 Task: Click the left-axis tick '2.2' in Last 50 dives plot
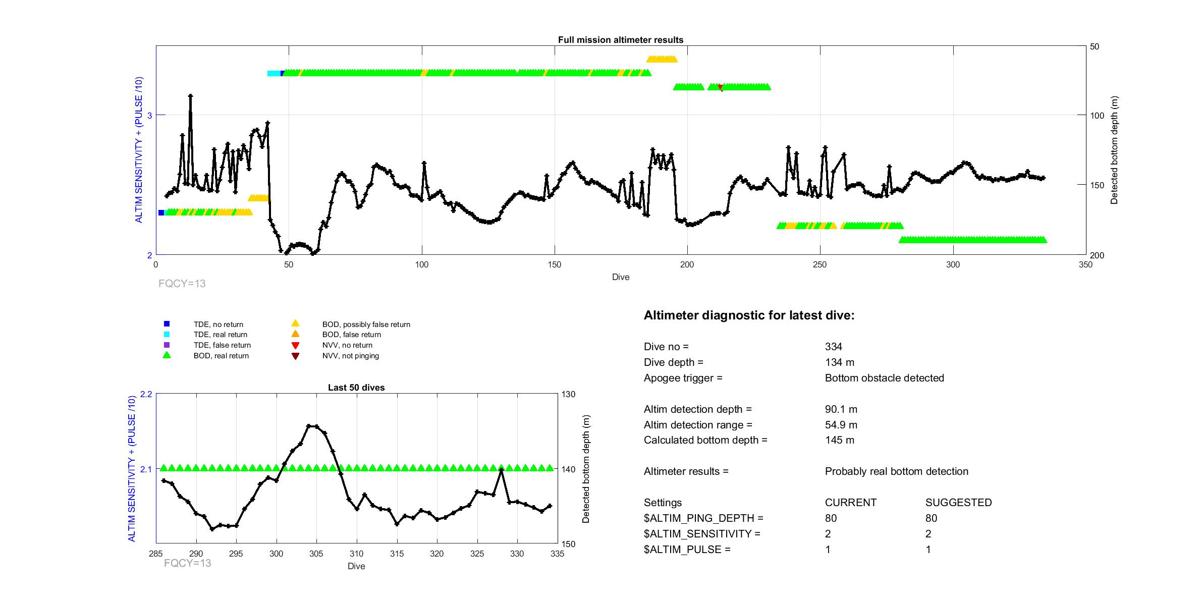coord(146,394)
